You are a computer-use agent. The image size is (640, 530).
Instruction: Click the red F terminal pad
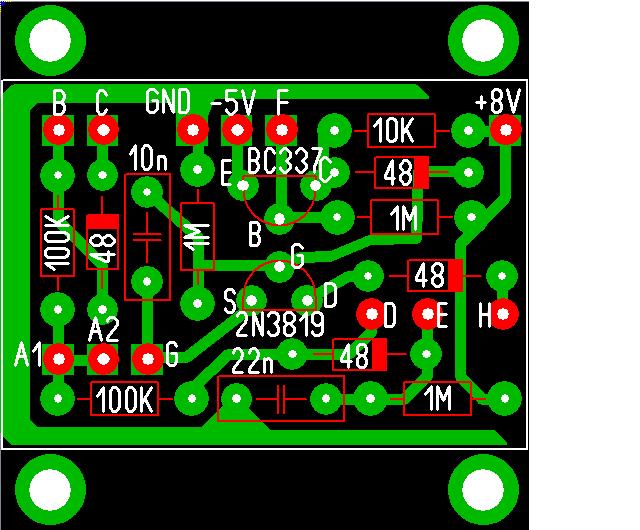click(281, 130)
